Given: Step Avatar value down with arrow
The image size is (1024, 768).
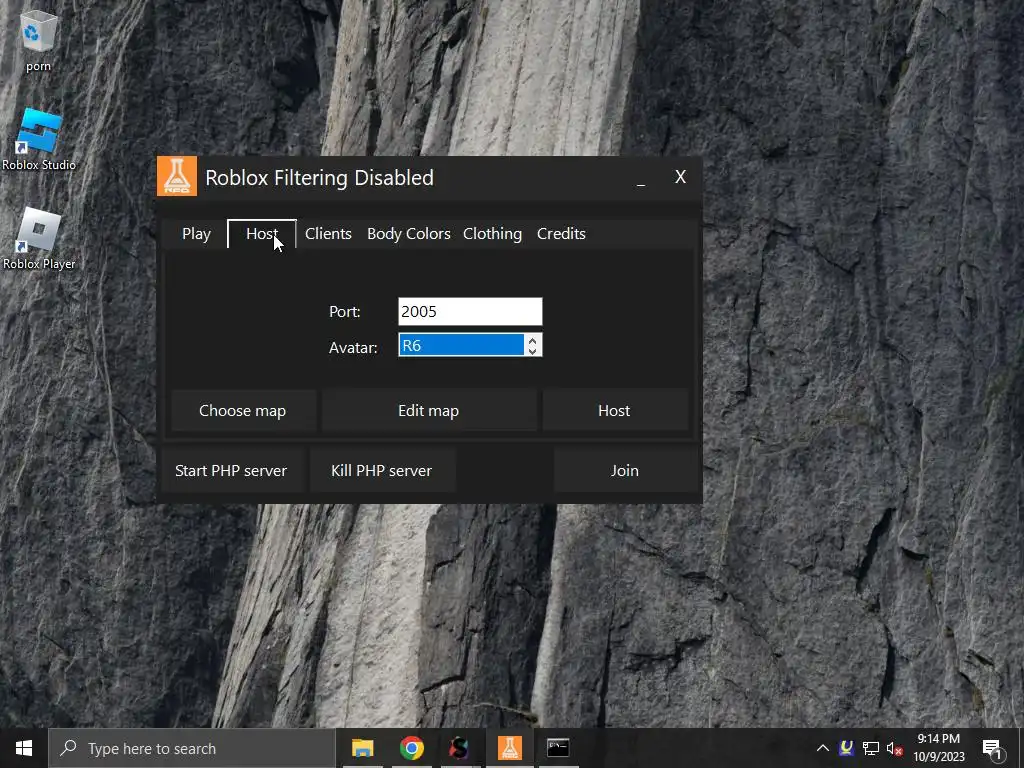Looking at the screenshot, I should pos(533,351).
